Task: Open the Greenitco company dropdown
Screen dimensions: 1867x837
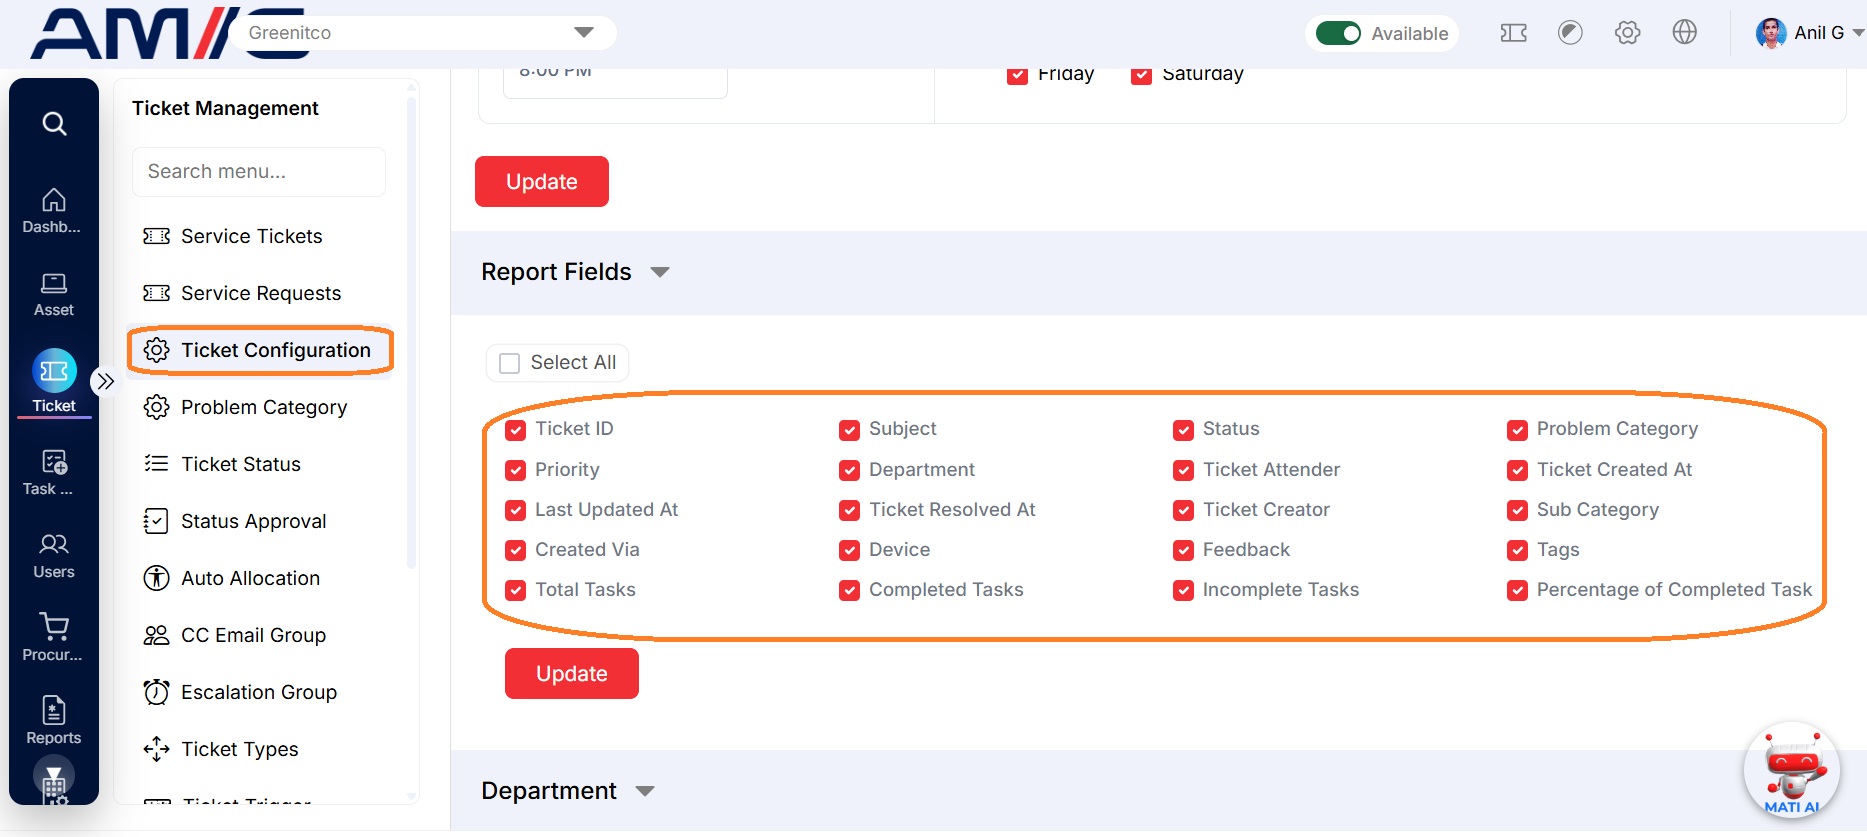Action: (x=422, y=33)
